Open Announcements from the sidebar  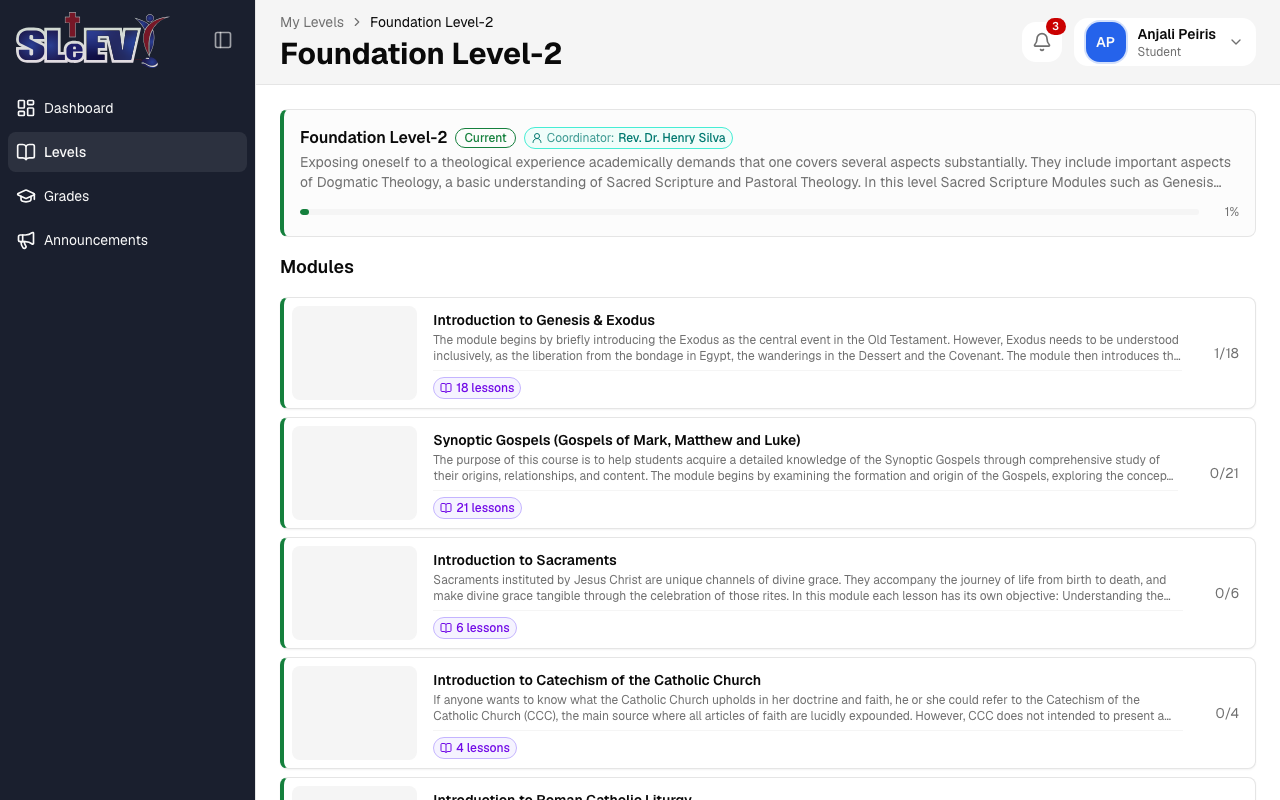pyautogui.click(x=127, y=240)
